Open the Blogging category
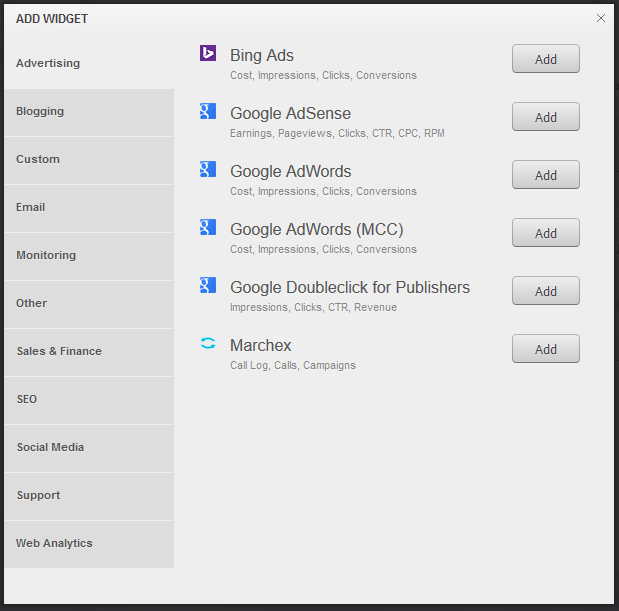The width and height of the screenshot is (619, 611). 89,112
